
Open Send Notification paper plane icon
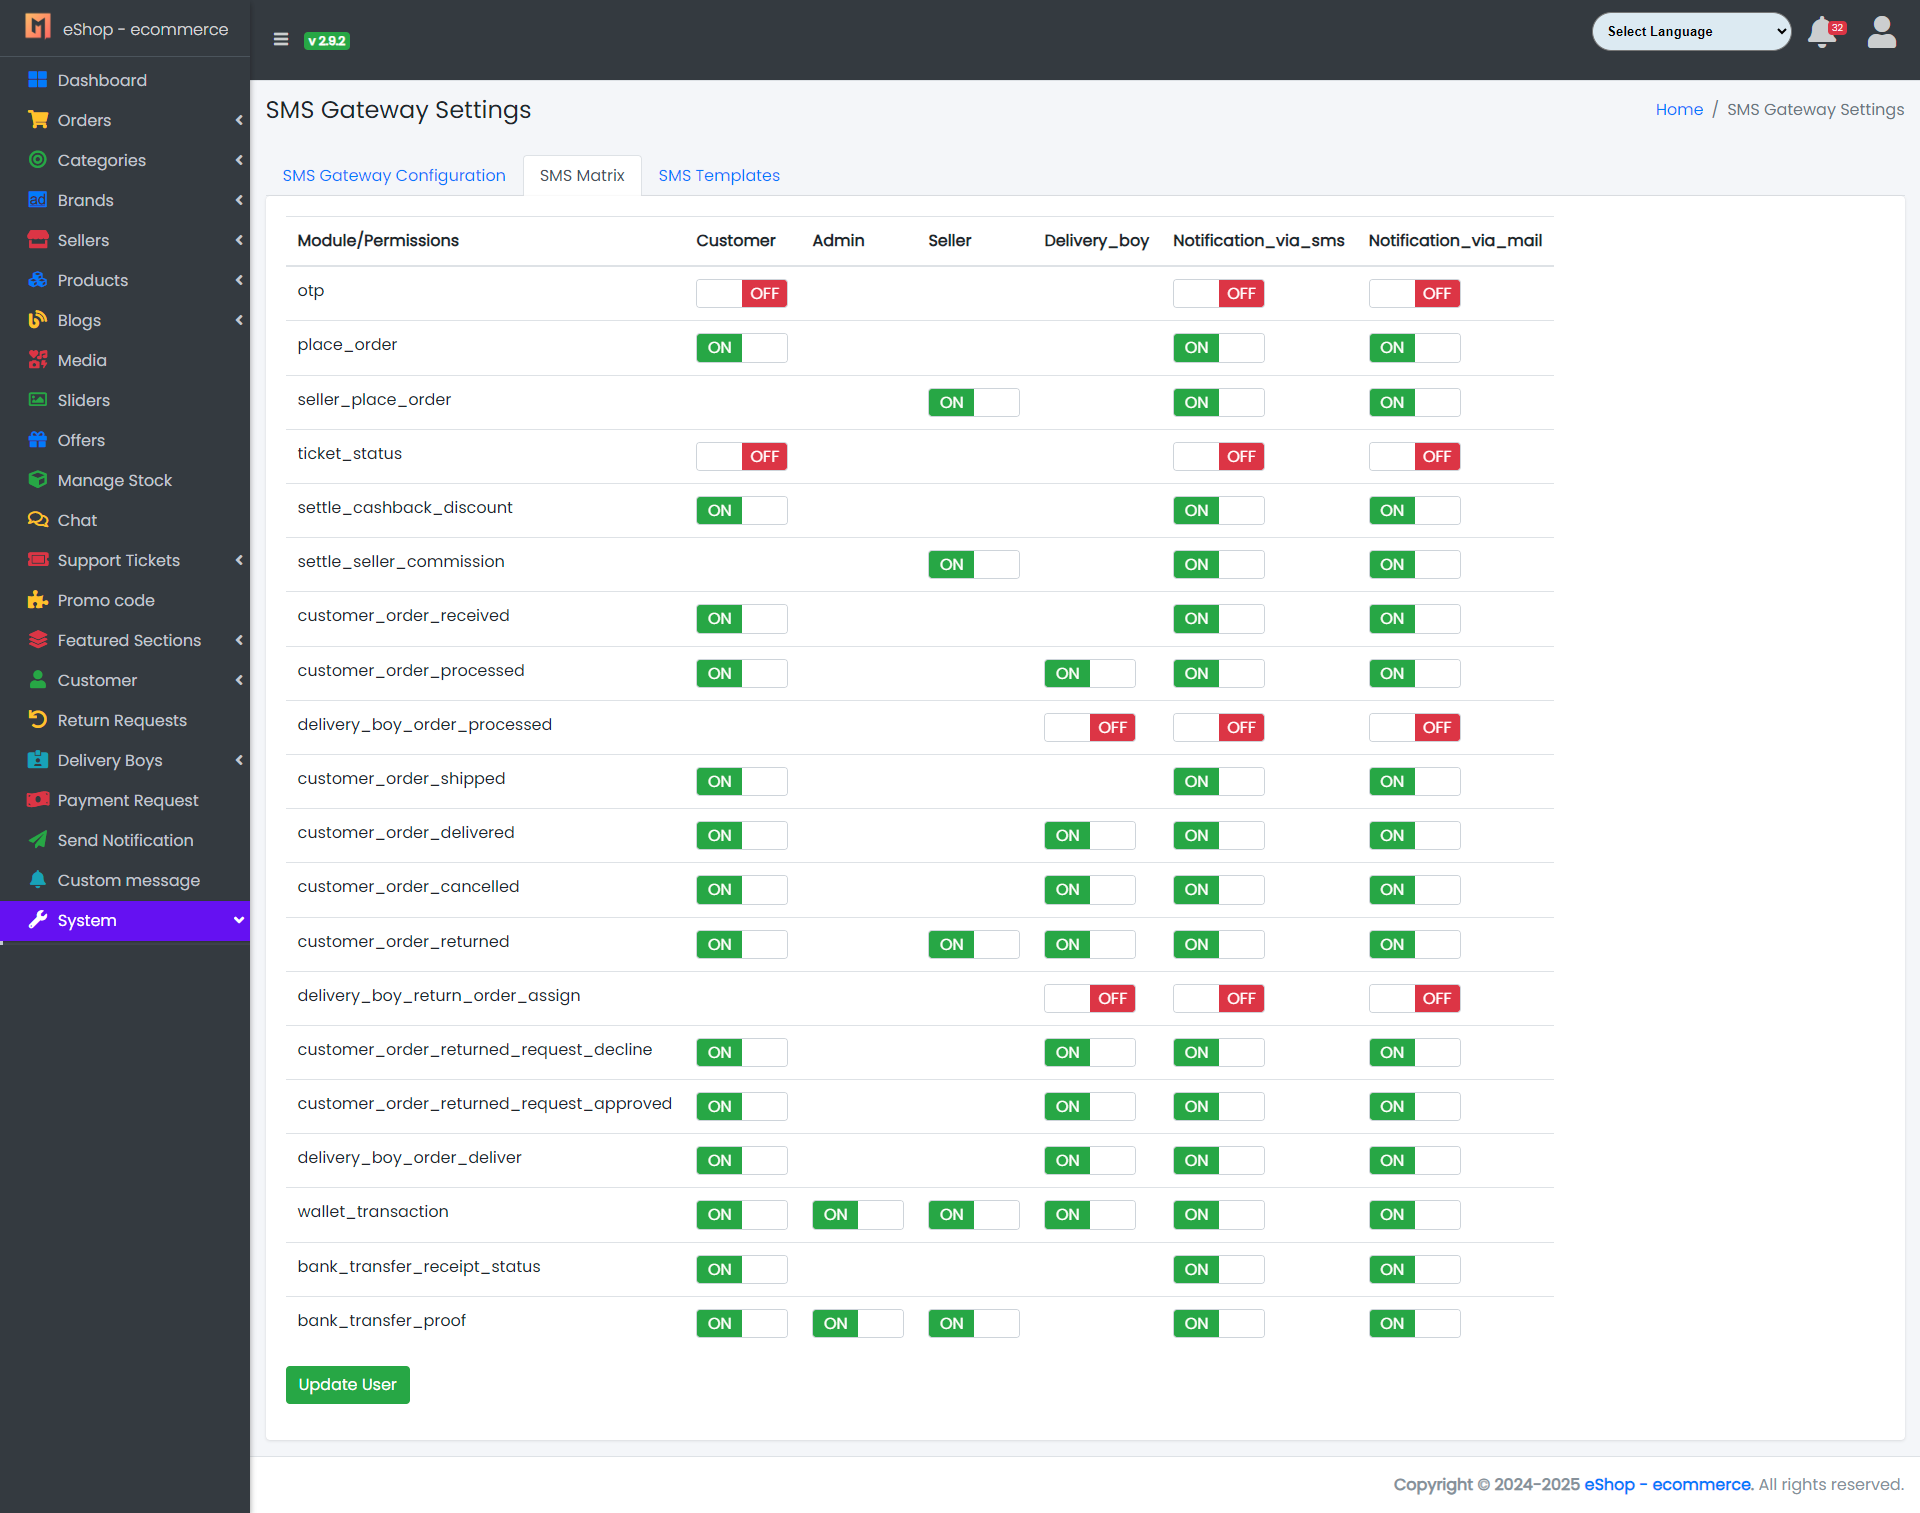click(38, 840)
